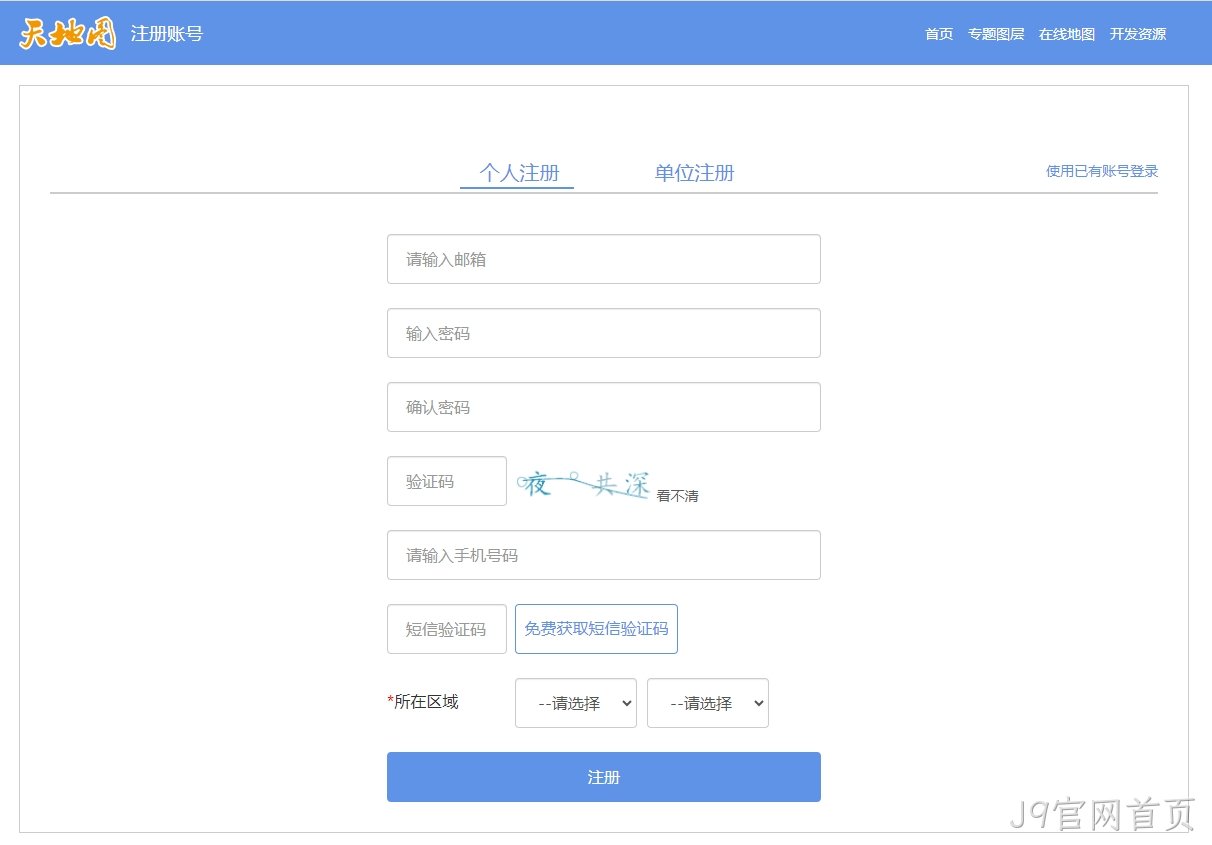Open 开发资源 navigation item
1212x845 pixels.
1138,34
